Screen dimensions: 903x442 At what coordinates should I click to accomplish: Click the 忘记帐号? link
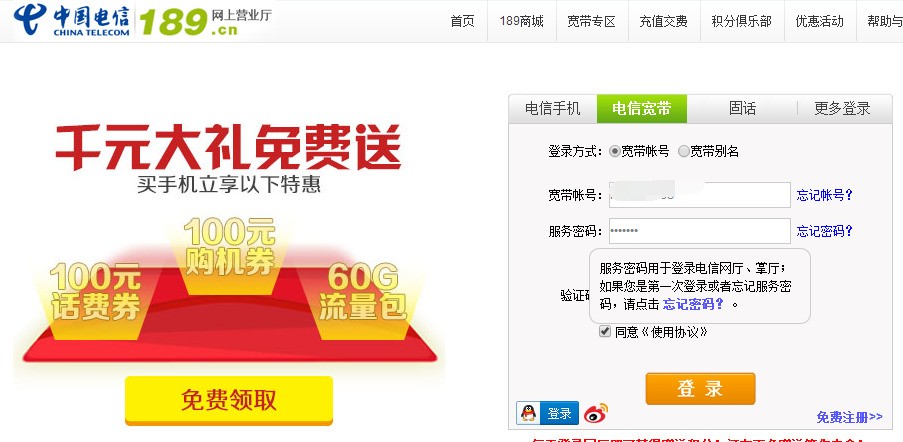[x=824, y=195]
